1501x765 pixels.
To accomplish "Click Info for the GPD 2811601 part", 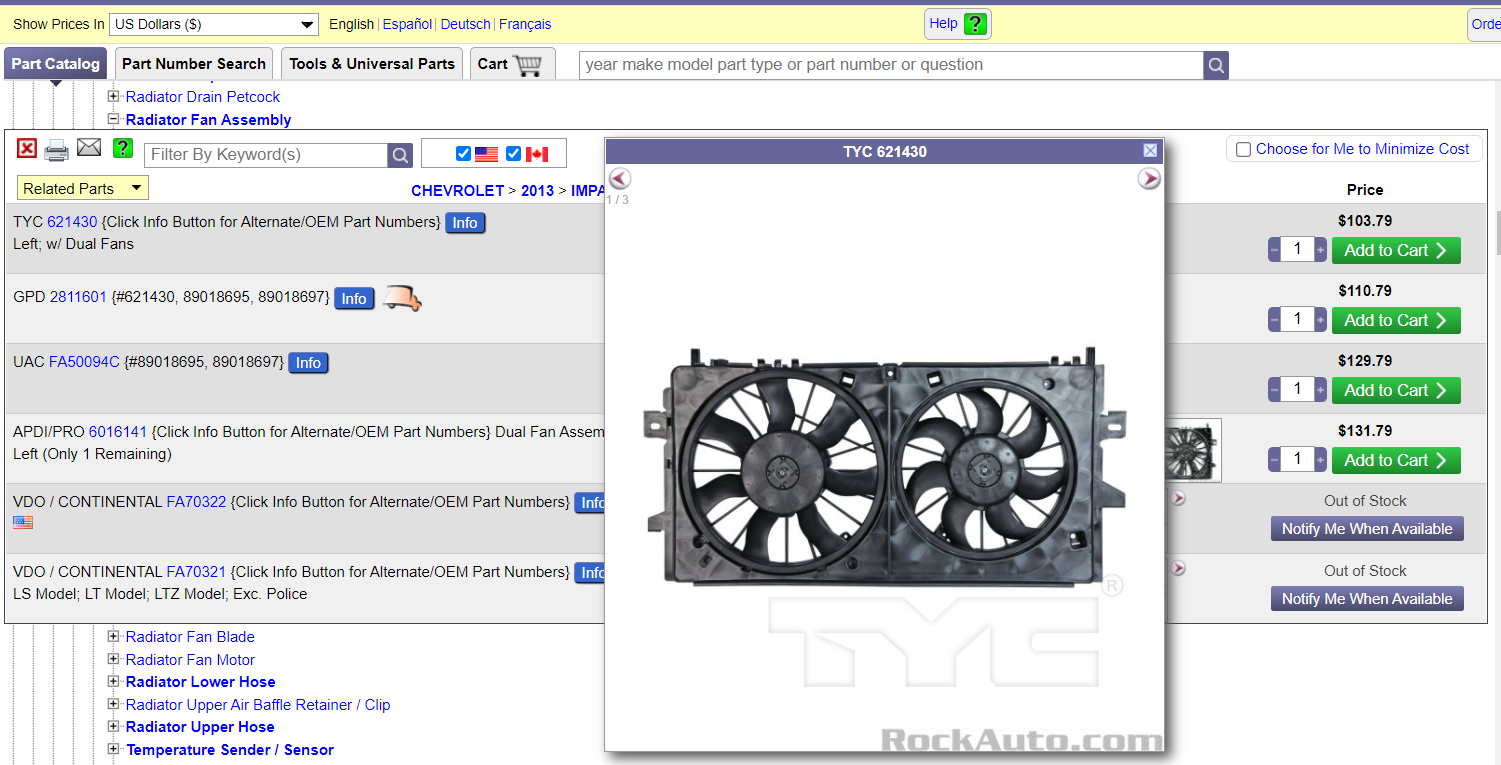I will click(x=354, y=298).
